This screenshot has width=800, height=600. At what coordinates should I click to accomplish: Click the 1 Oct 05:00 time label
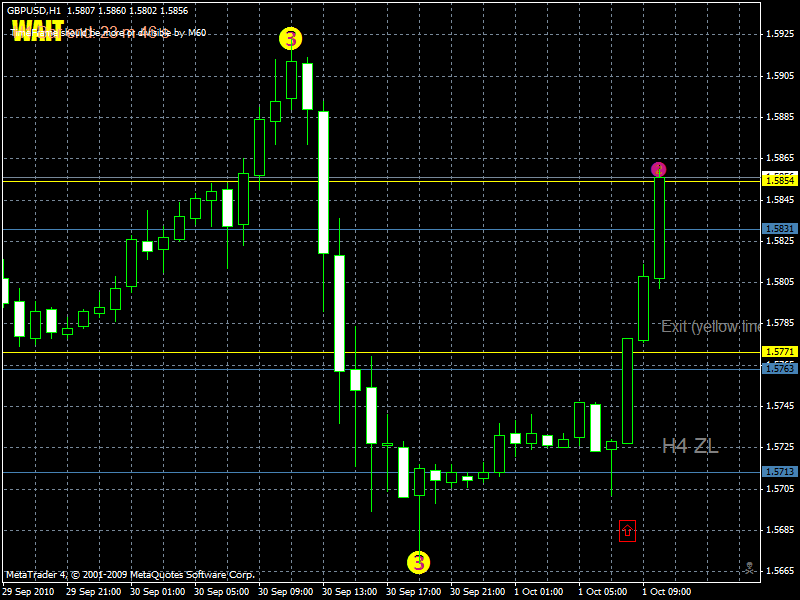click(x=603, y=592)
